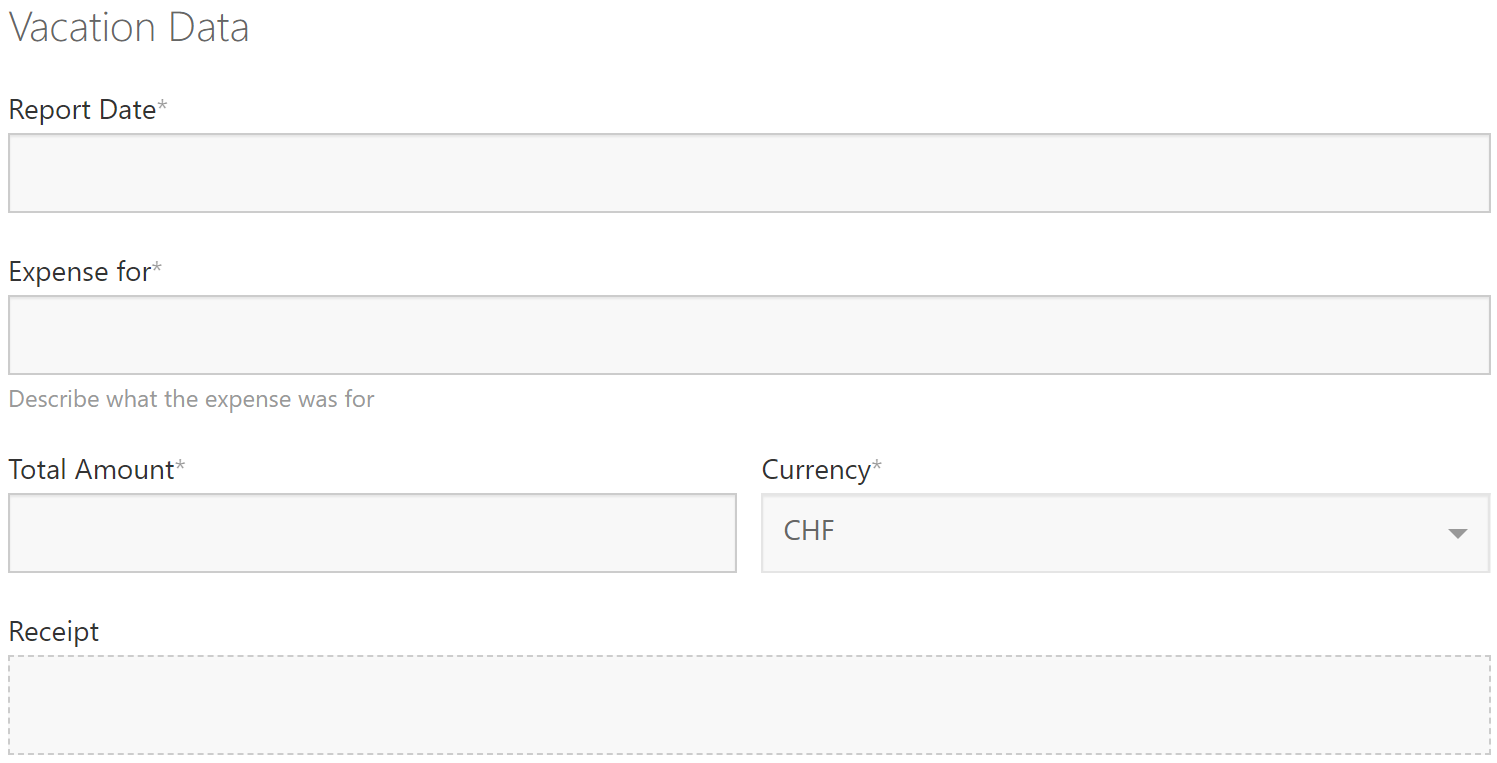
Task: Click the Total Amount input box
Action: [372, 533]
